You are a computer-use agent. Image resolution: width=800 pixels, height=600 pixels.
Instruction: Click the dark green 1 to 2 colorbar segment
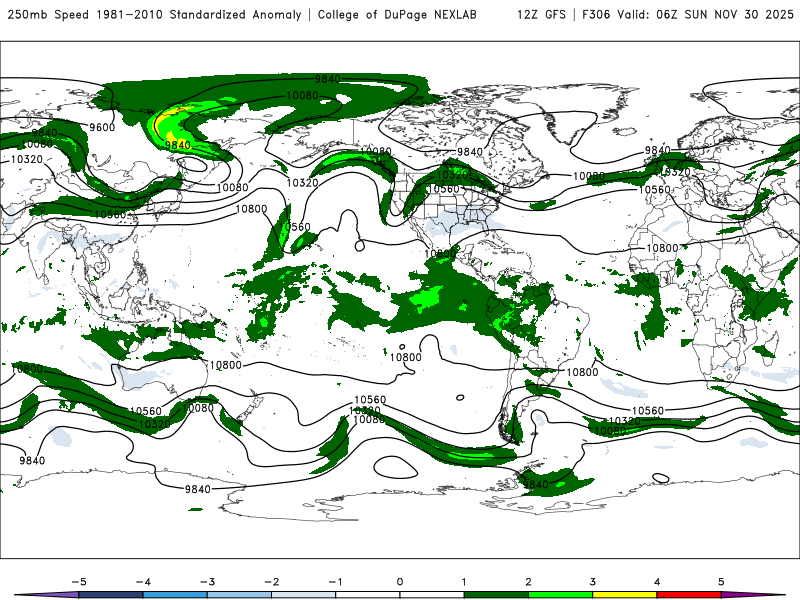[496, 595]
